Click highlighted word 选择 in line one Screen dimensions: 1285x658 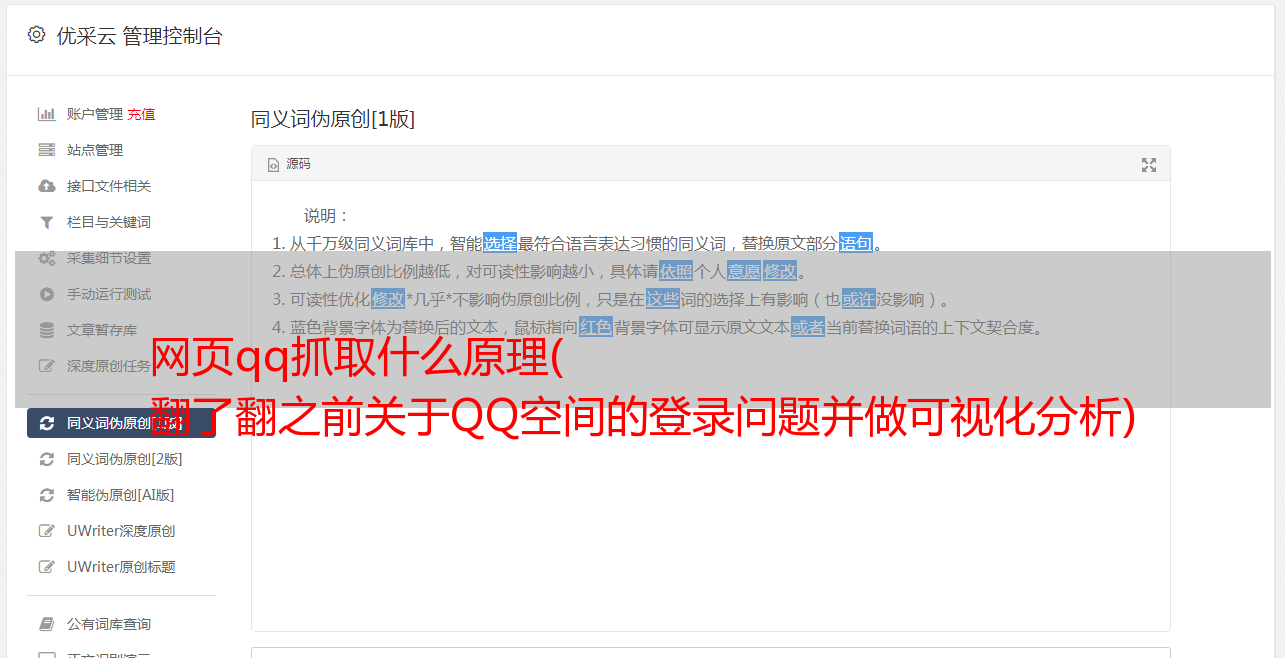coord(500,243)
